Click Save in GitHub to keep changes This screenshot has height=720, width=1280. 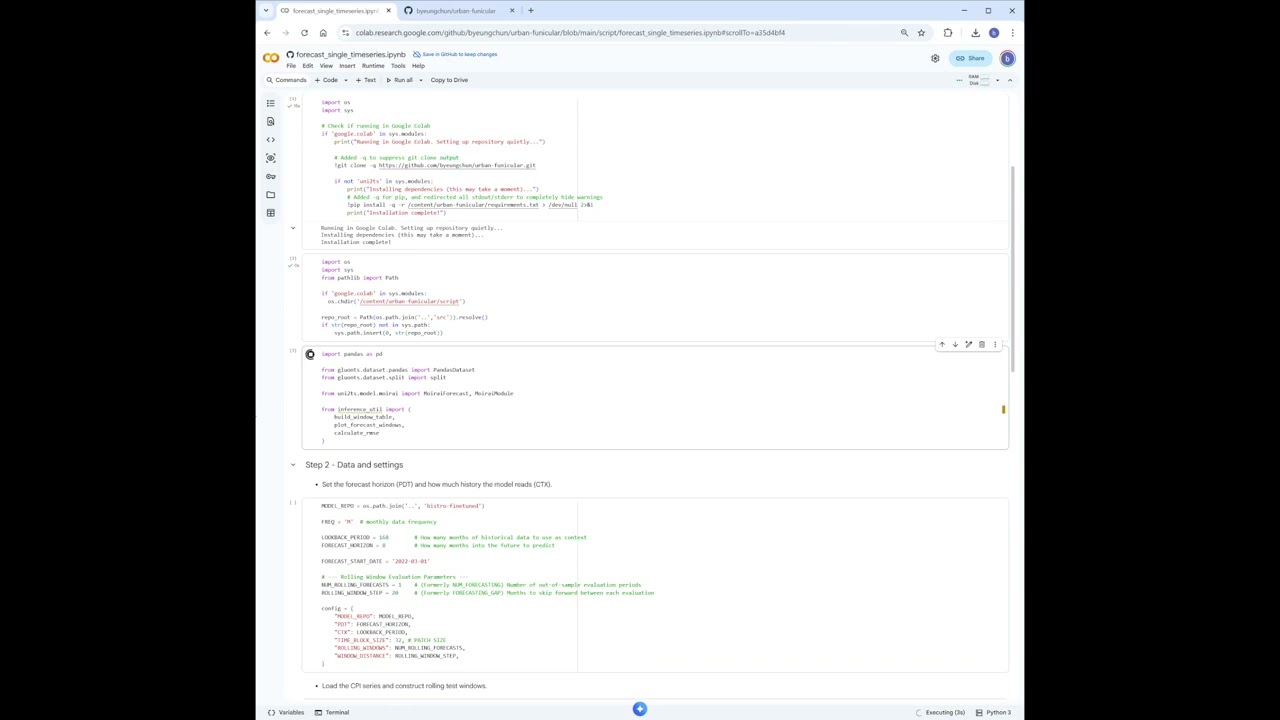coord(455,54)
